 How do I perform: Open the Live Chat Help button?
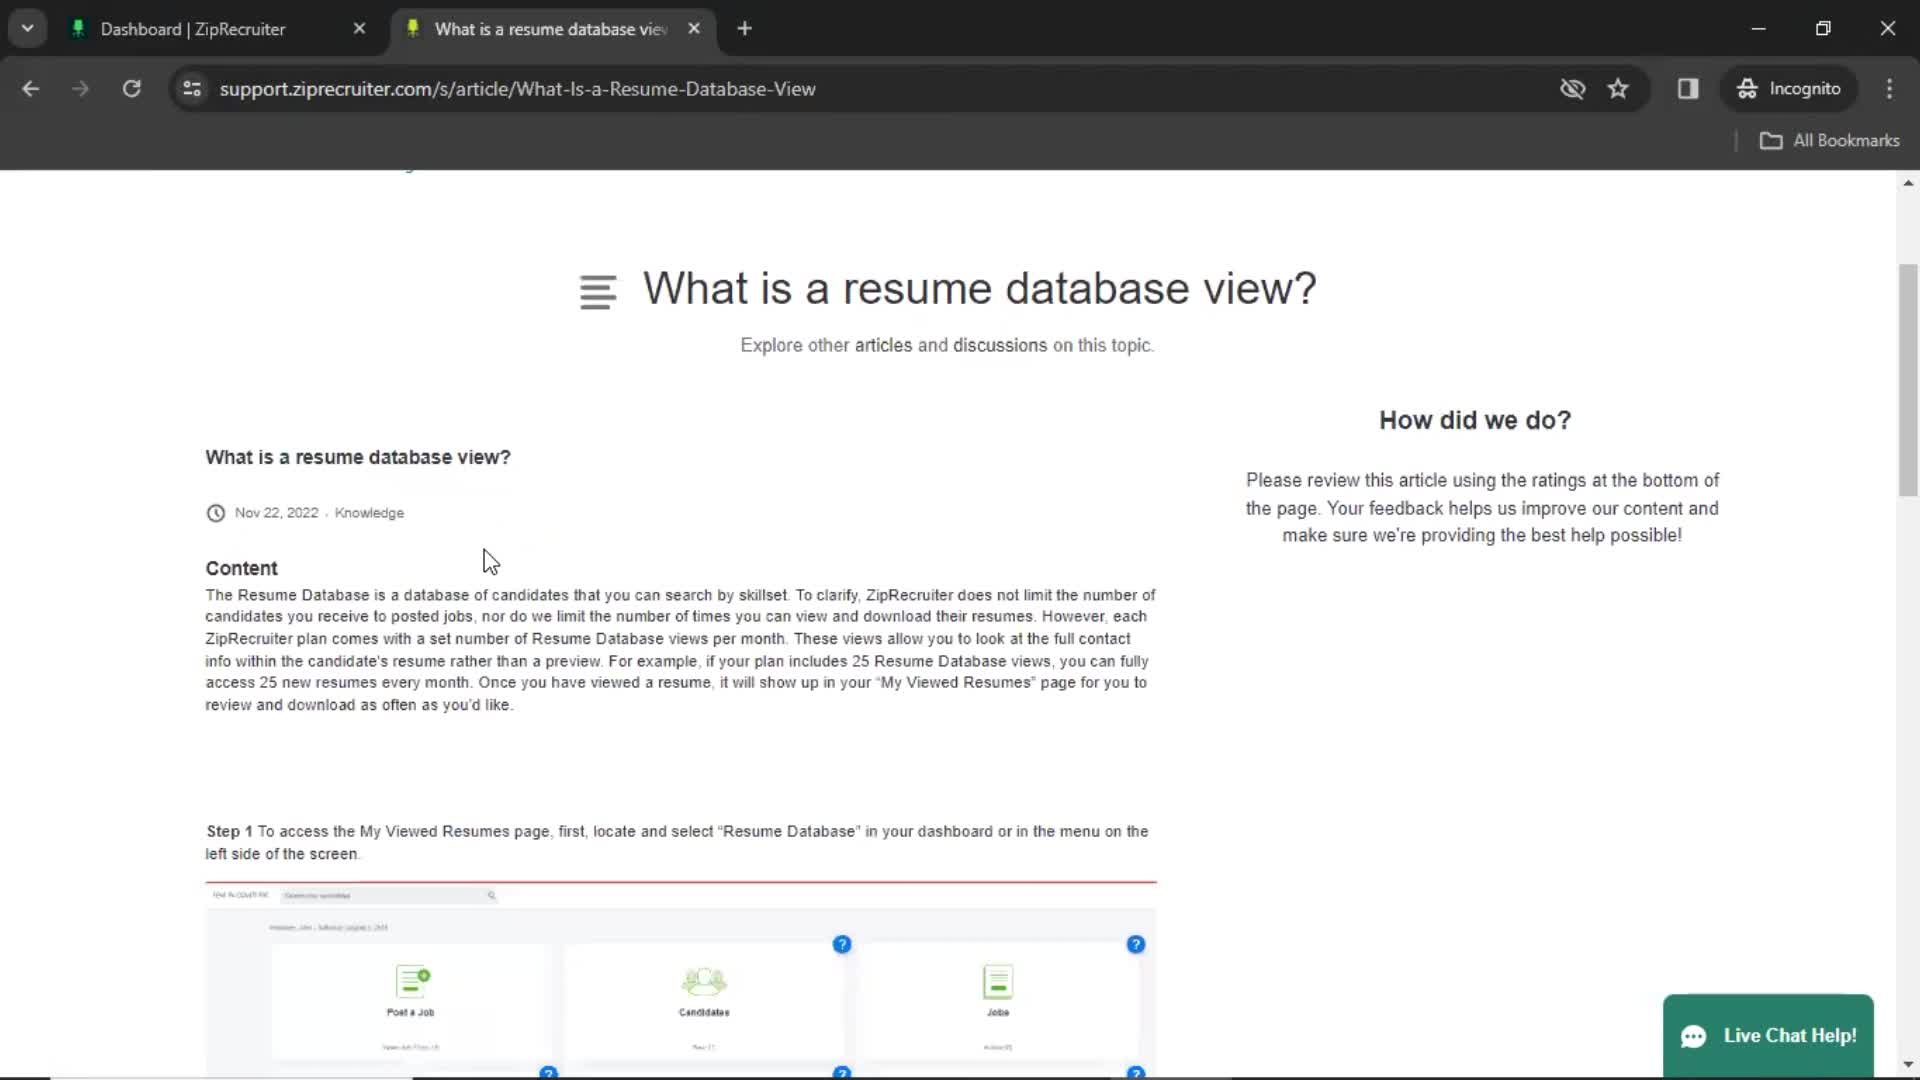point(1768,1036)
